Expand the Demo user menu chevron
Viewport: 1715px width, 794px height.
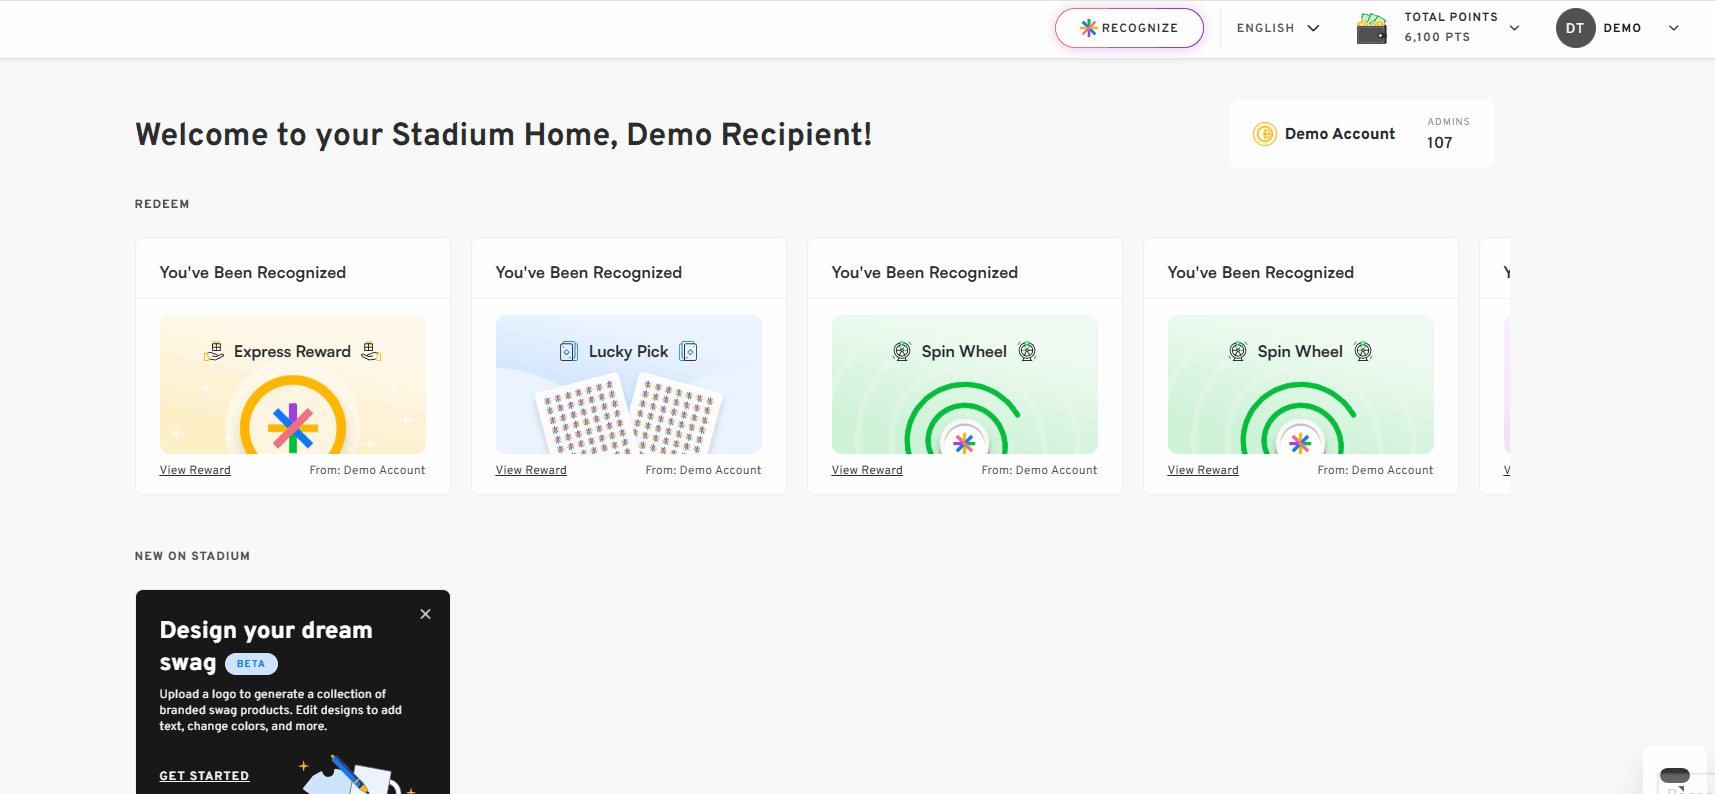click(x=1674, y=28)
